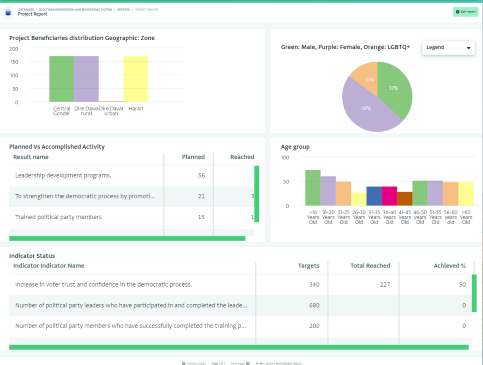Viewport: 483px width, 365px height.
Task: Select the 'political party leaders' indicator row
Action: [x=240, y=305]
